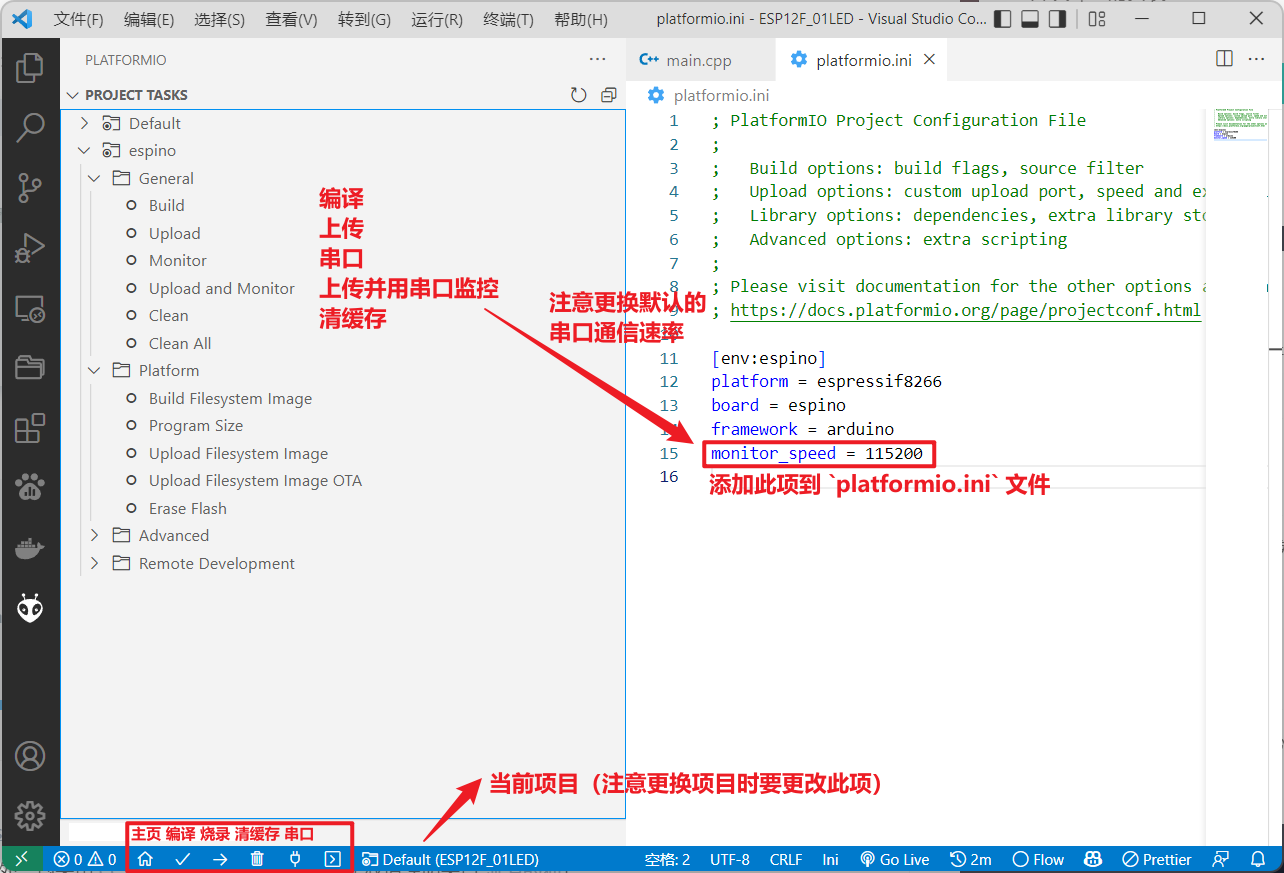Click the feedback icon in status bar

[1221, 859]
